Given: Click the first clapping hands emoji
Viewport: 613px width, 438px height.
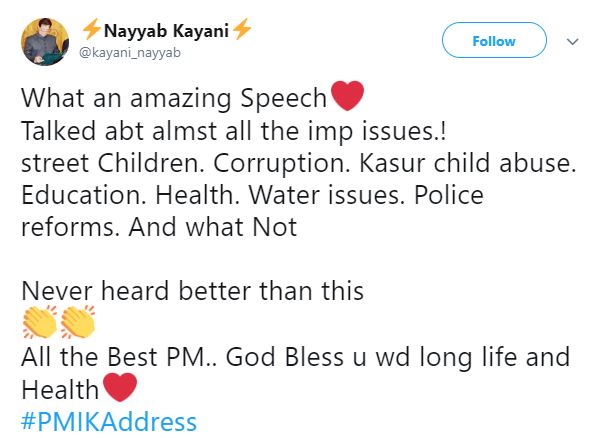Looking at the screenshot, I should (39, 323).
